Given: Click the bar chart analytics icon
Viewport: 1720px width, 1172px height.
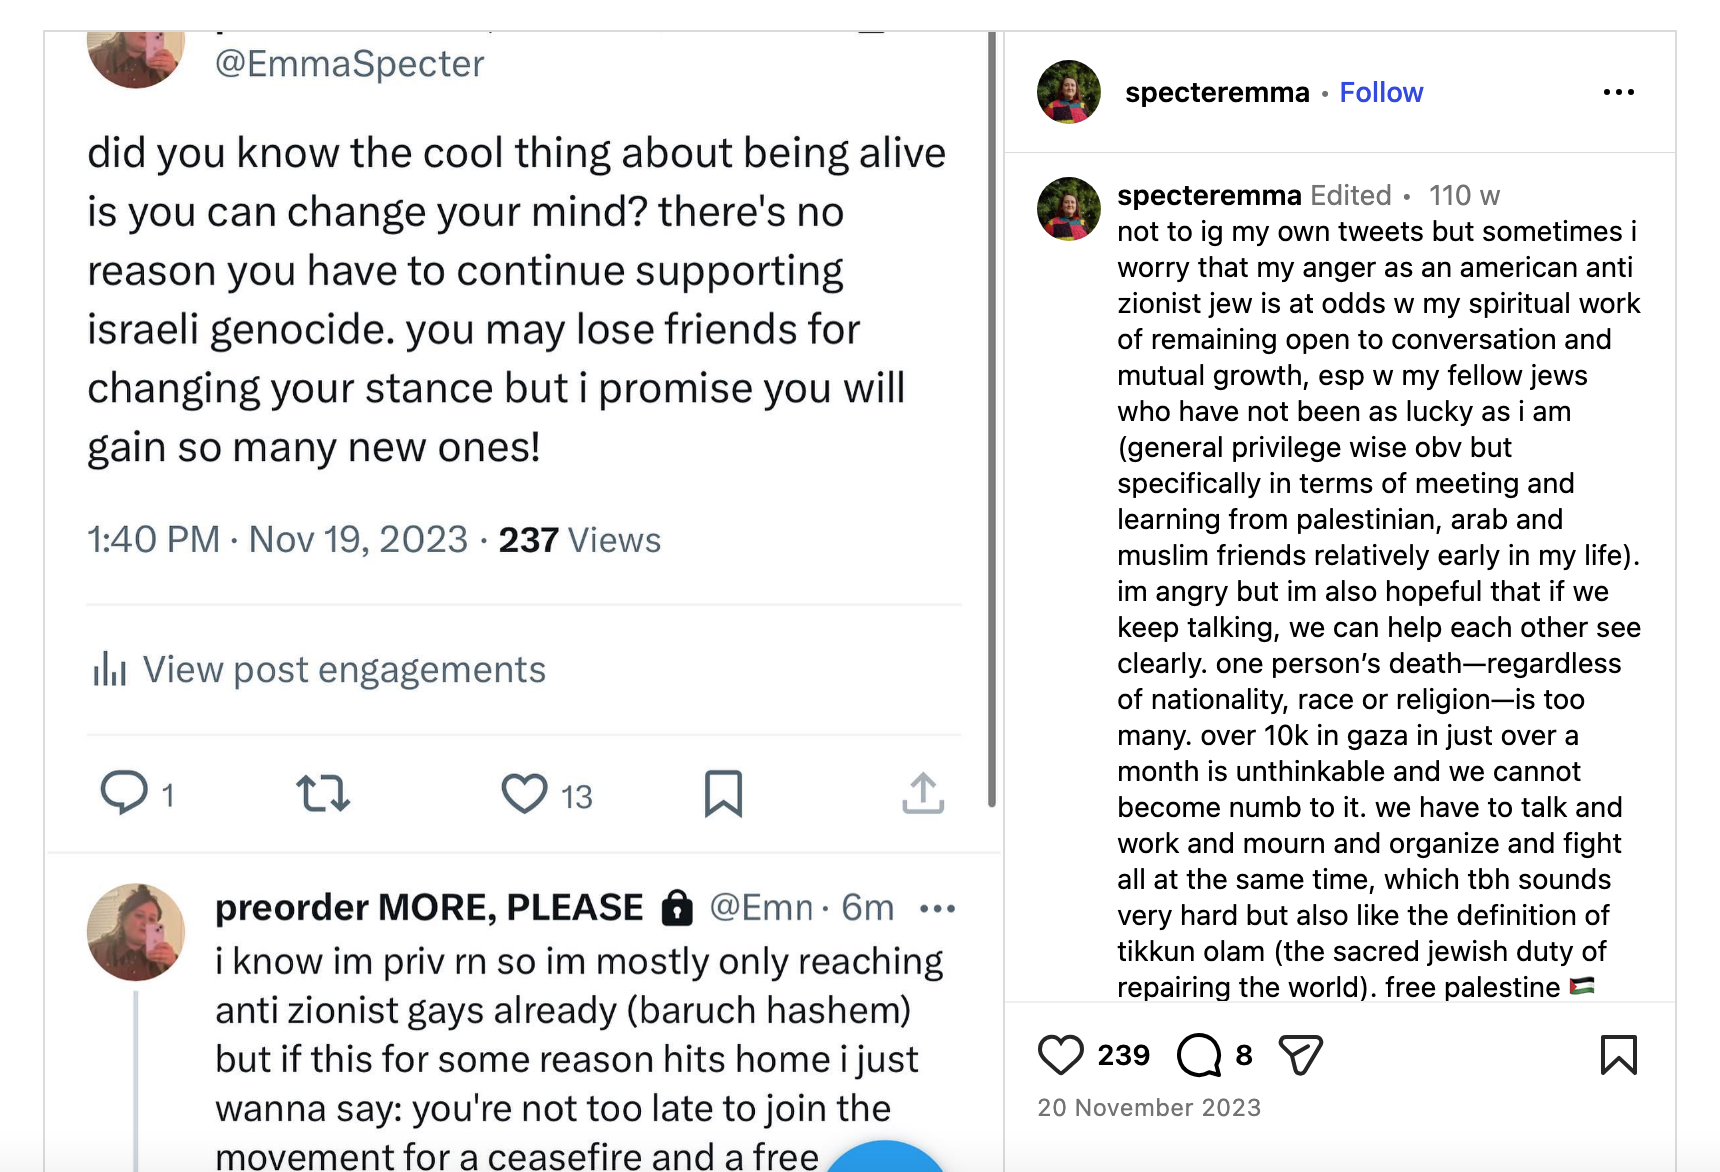Looking at the screenshot, I should 109,669.
